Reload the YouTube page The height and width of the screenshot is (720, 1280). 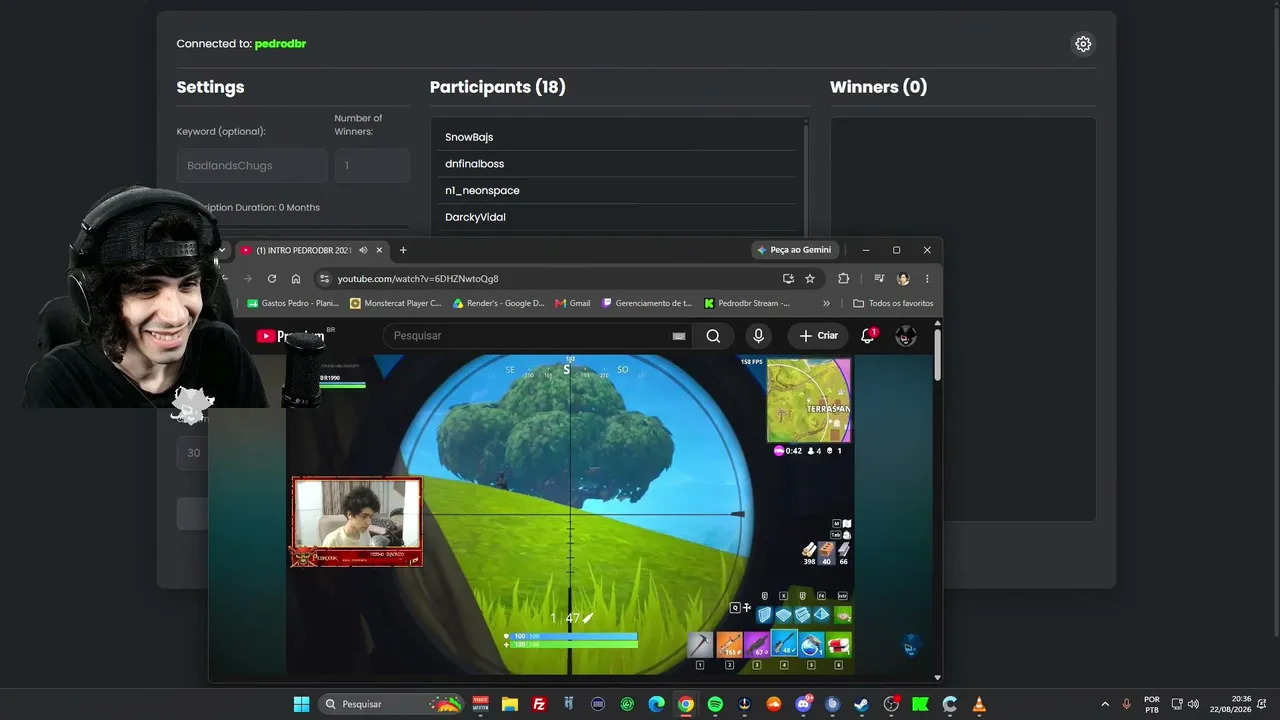272,279
